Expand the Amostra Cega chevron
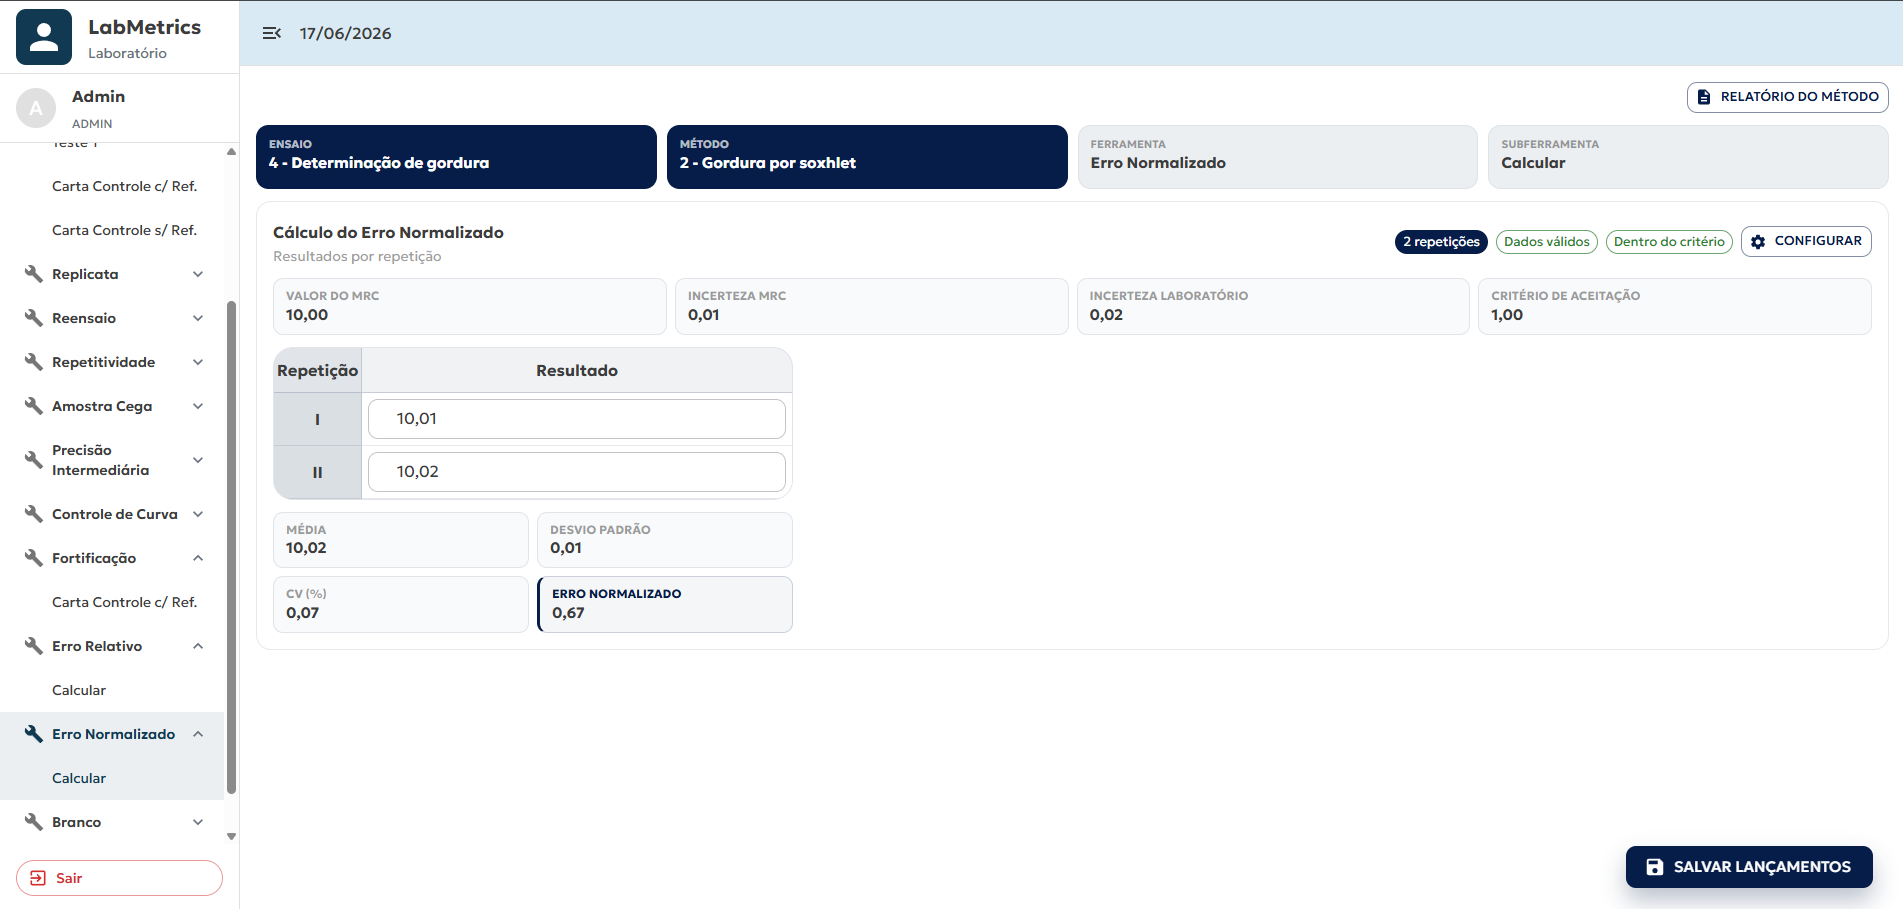 pyautogui.click(x=198, y=406)
